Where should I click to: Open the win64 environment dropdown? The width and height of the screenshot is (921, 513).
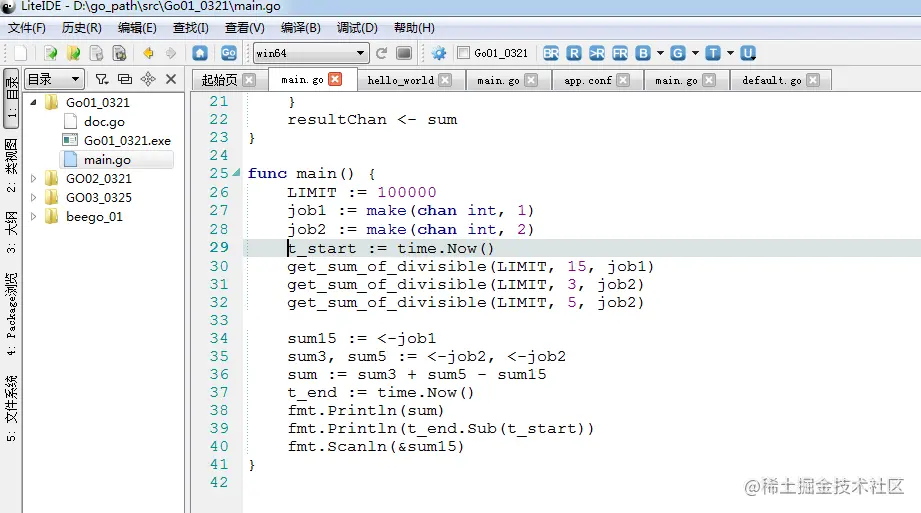pyautogui.click(x=311, y=53)
